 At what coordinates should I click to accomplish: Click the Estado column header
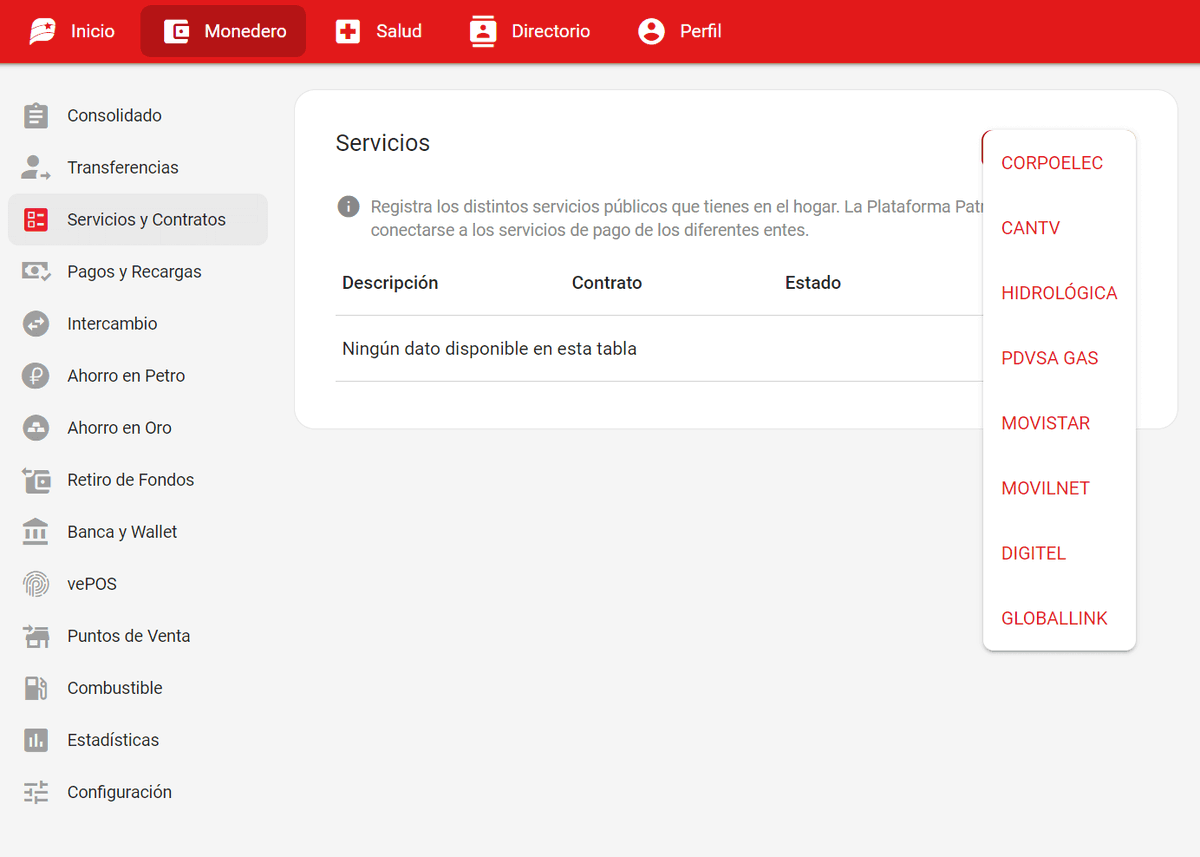(813, 283)
